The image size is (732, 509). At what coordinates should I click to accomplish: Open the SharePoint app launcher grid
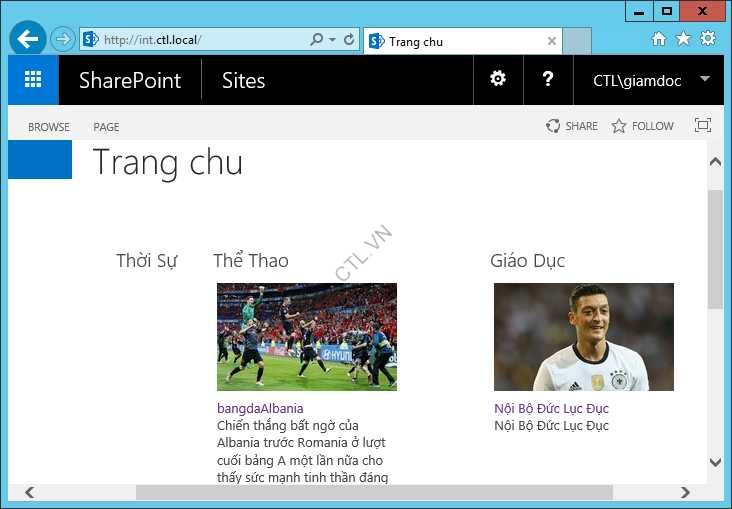pos(33,80)
